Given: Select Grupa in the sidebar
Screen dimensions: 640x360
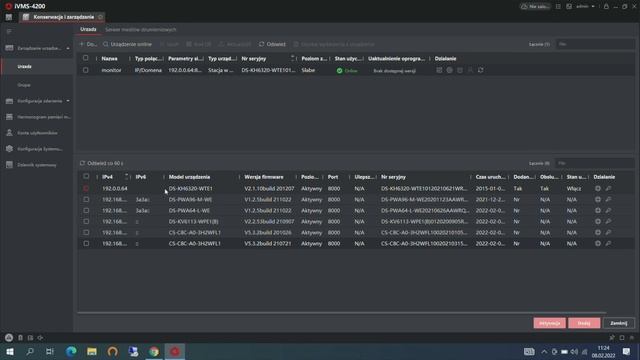Looking at the screenshot, I should pos(24,85).
